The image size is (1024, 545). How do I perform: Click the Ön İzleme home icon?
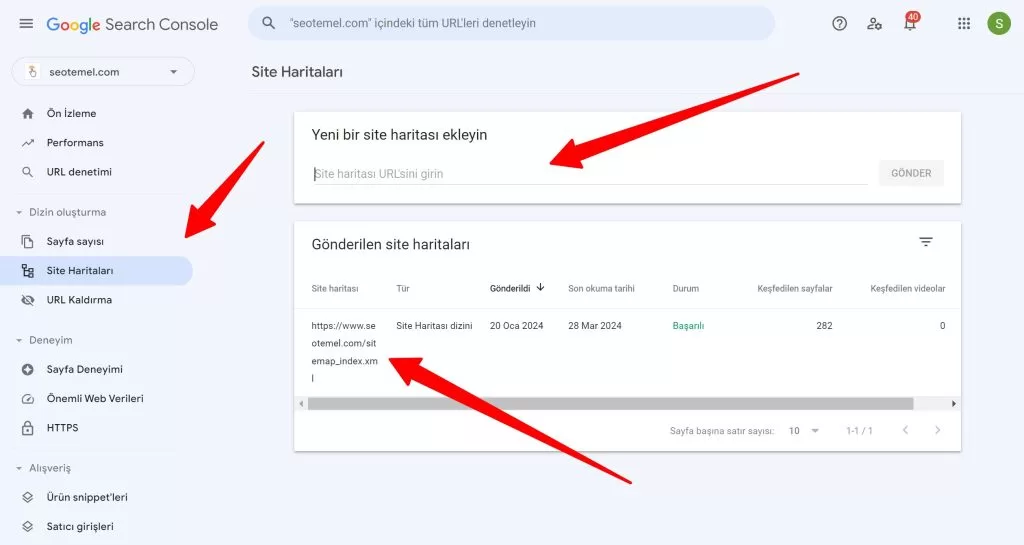27,114
